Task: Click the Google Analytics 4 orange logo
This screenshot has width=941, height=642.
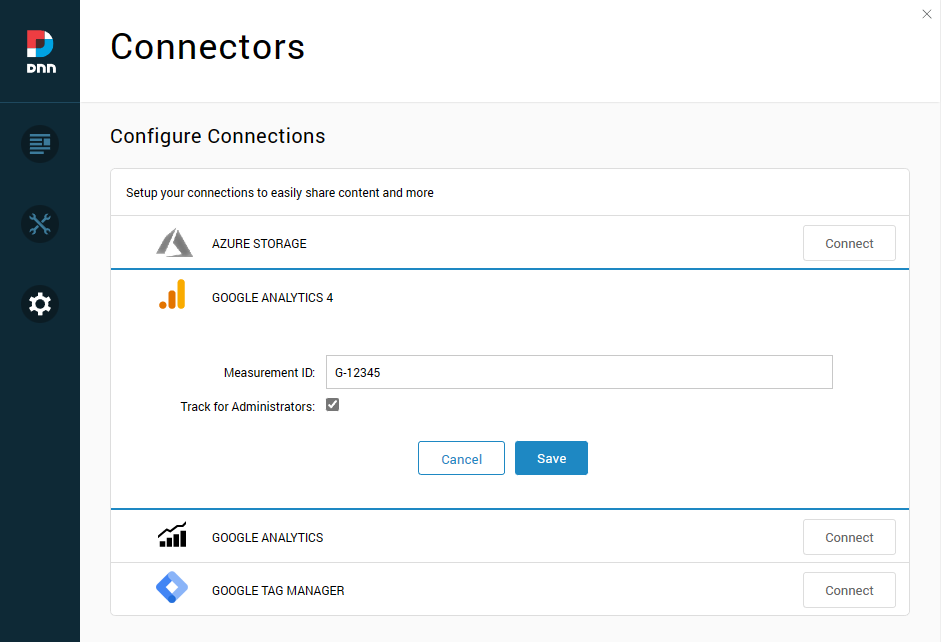Action: pos(172,296)
